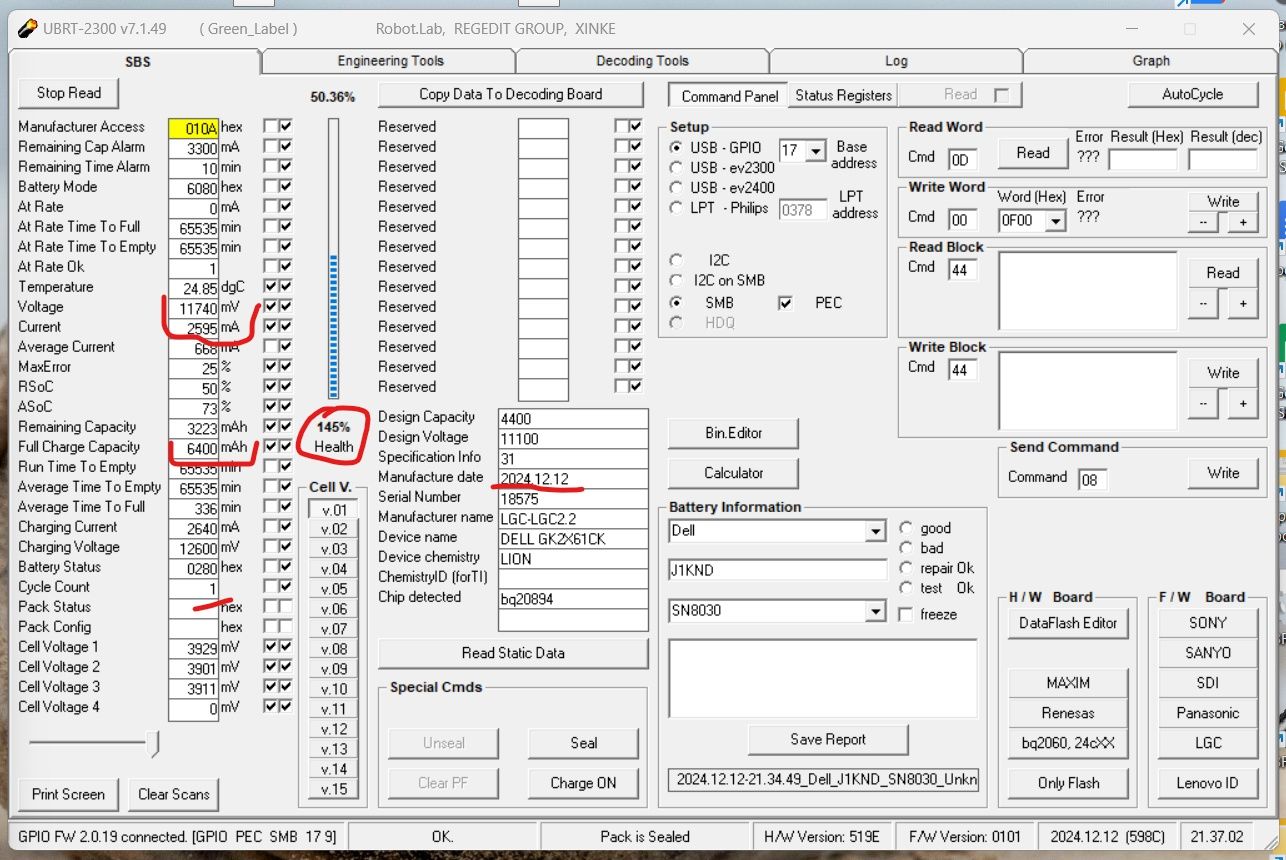Select the I2C protocol radio button
The width and height of the screenshot is (1286, 860).
point(677,260)
